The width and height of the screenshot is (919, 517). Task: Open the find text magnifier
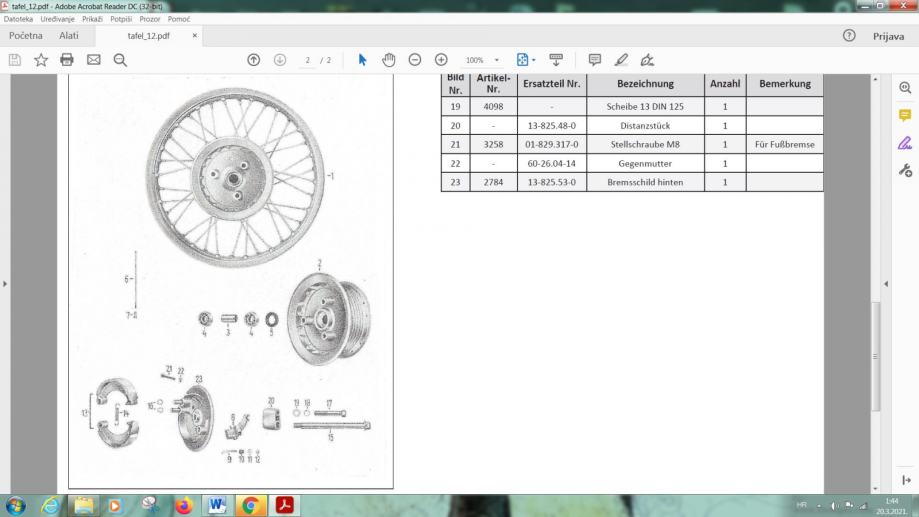[120, 60]
